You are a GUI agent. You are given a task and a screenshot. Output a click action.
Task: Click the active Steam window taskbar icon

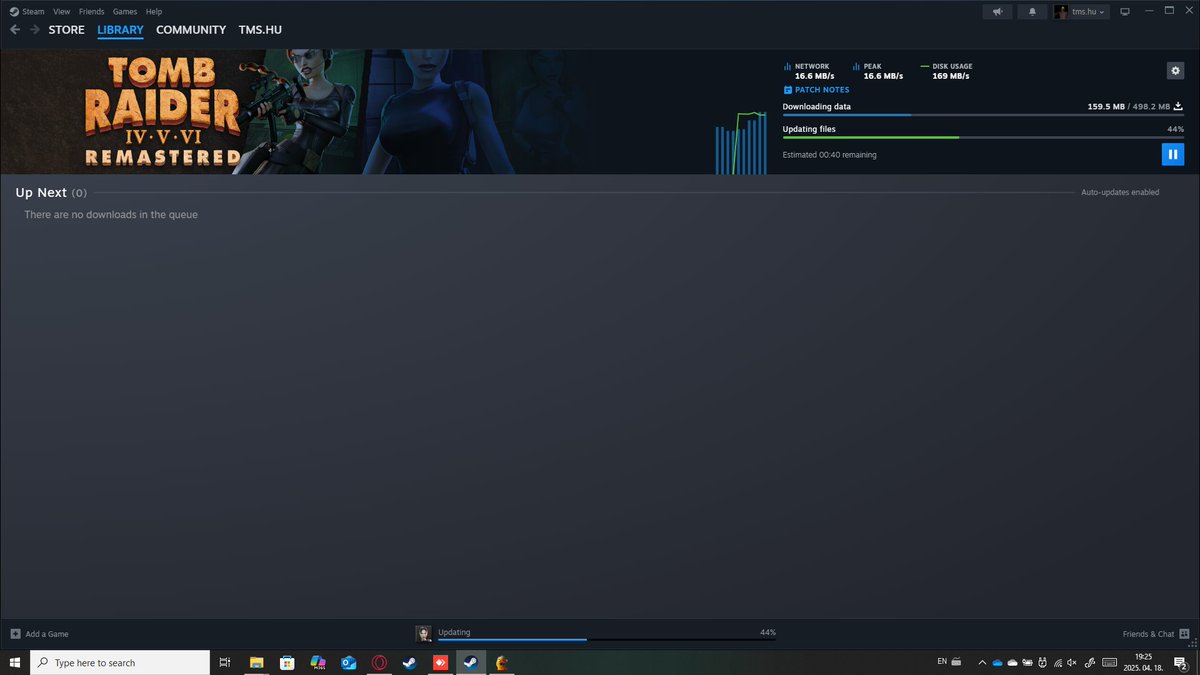[x=471, y=662]
